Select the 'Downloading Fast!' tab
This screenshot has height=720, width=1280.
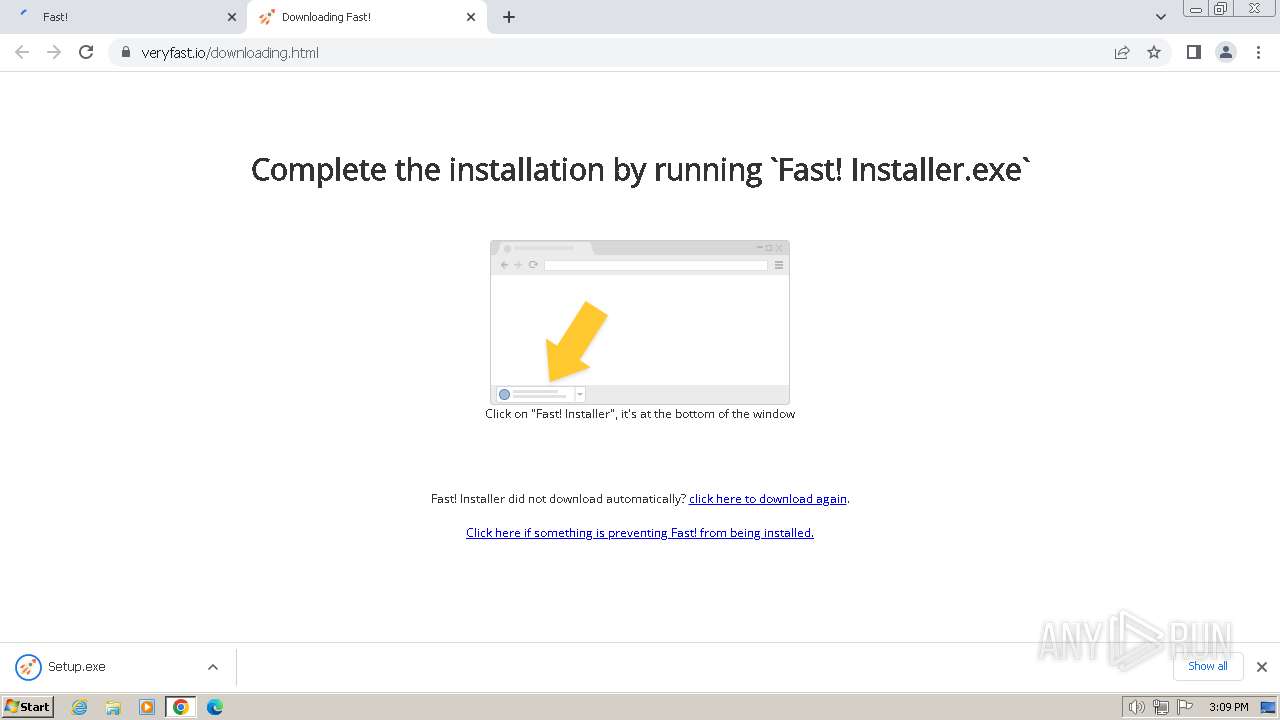(x=366, y=17)
